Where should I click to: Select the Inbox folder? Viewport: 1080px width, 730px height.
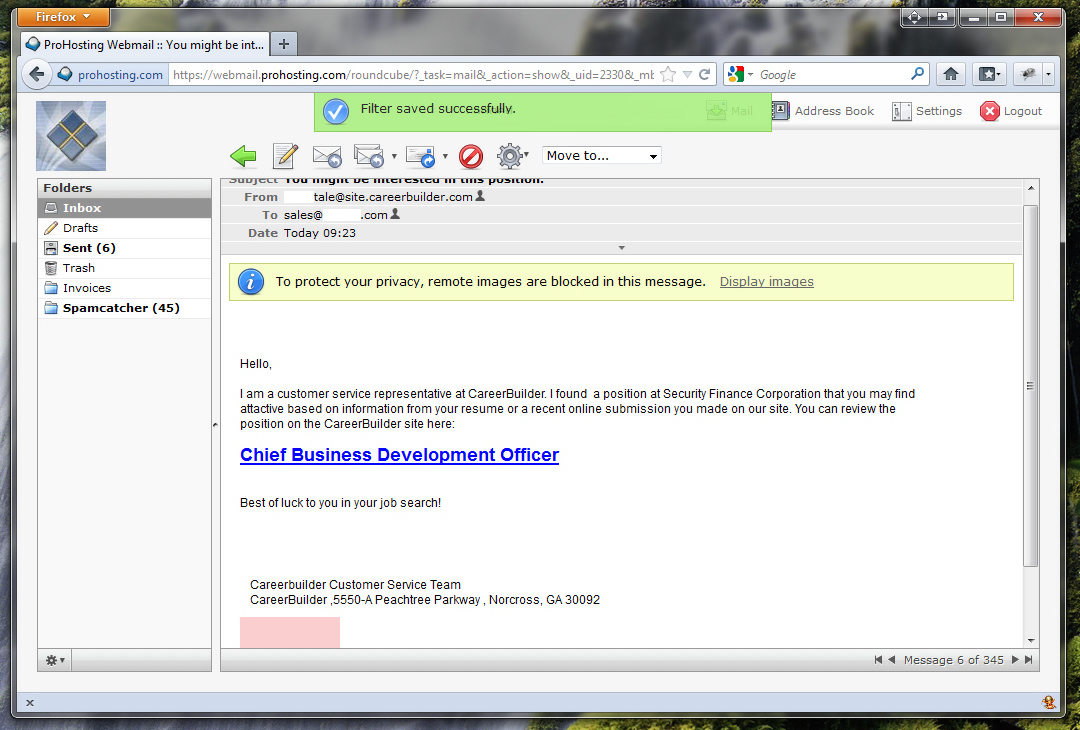click(x=125, y=208)
